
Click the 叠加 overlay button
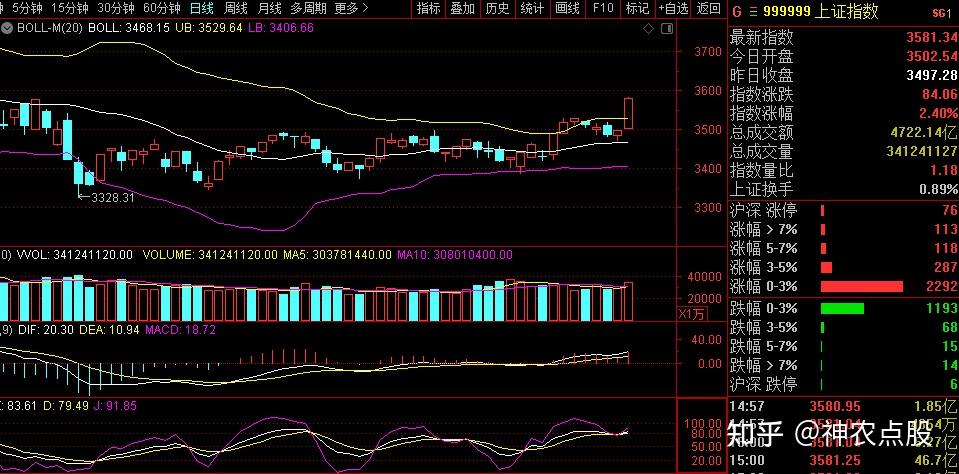(463, 9)
